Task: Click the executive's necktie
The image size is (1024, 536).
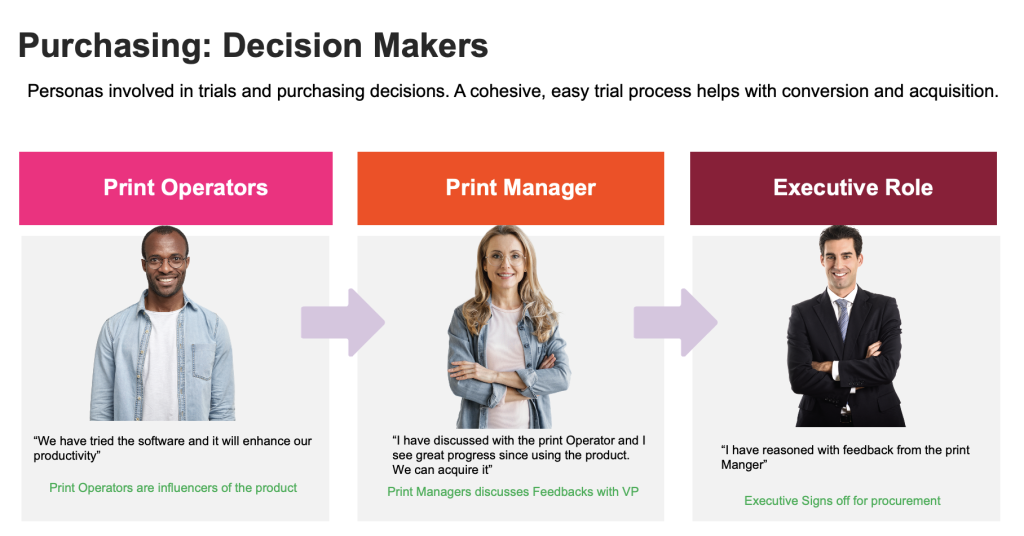Action: (842, 316)
